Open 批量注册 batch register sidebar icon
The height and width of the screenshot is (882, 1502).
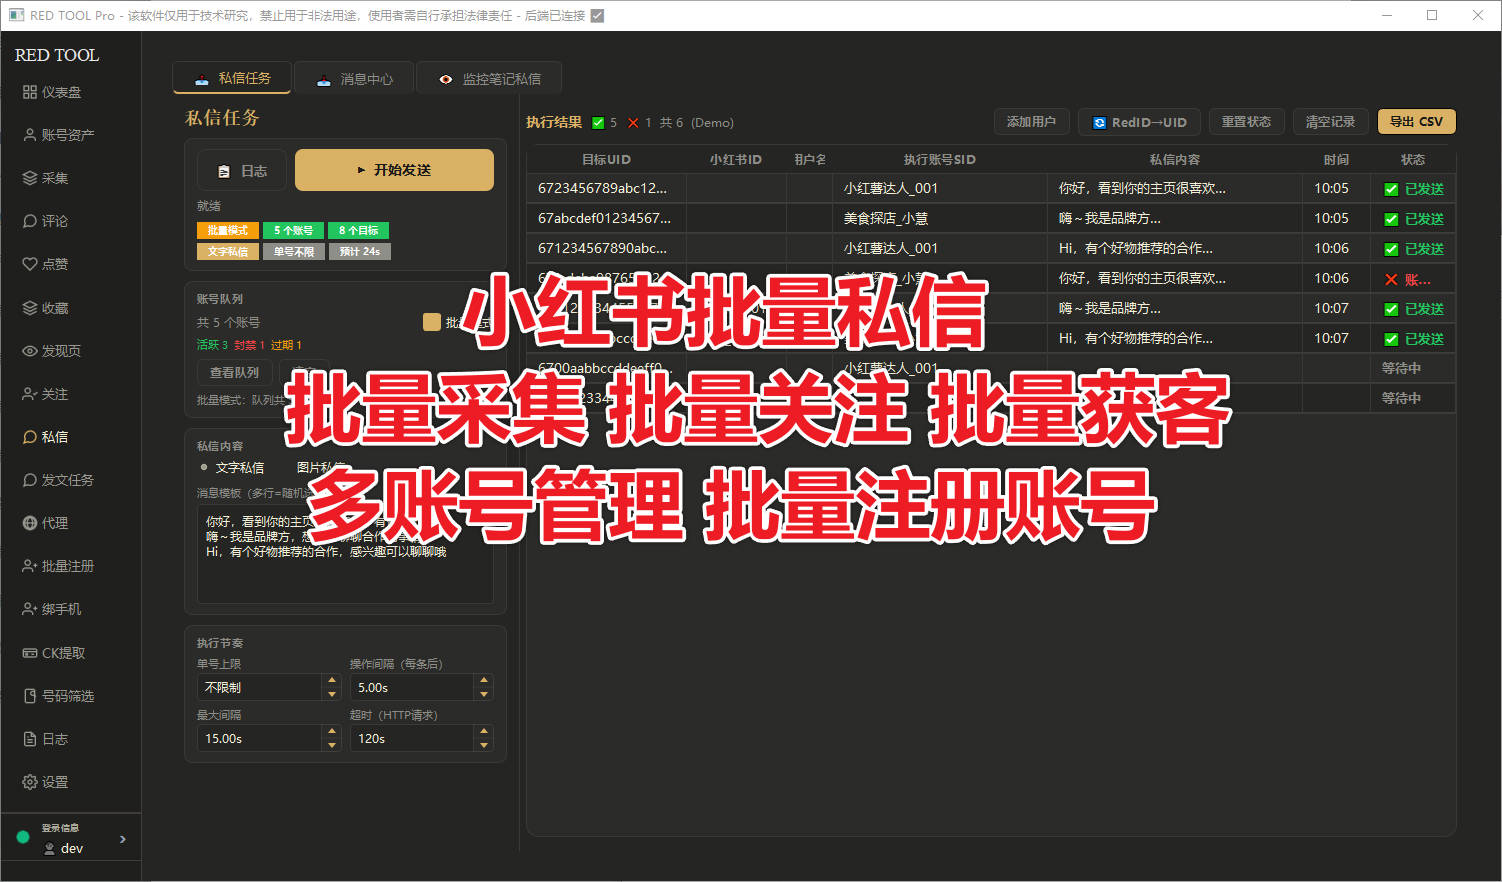[30, 566]
